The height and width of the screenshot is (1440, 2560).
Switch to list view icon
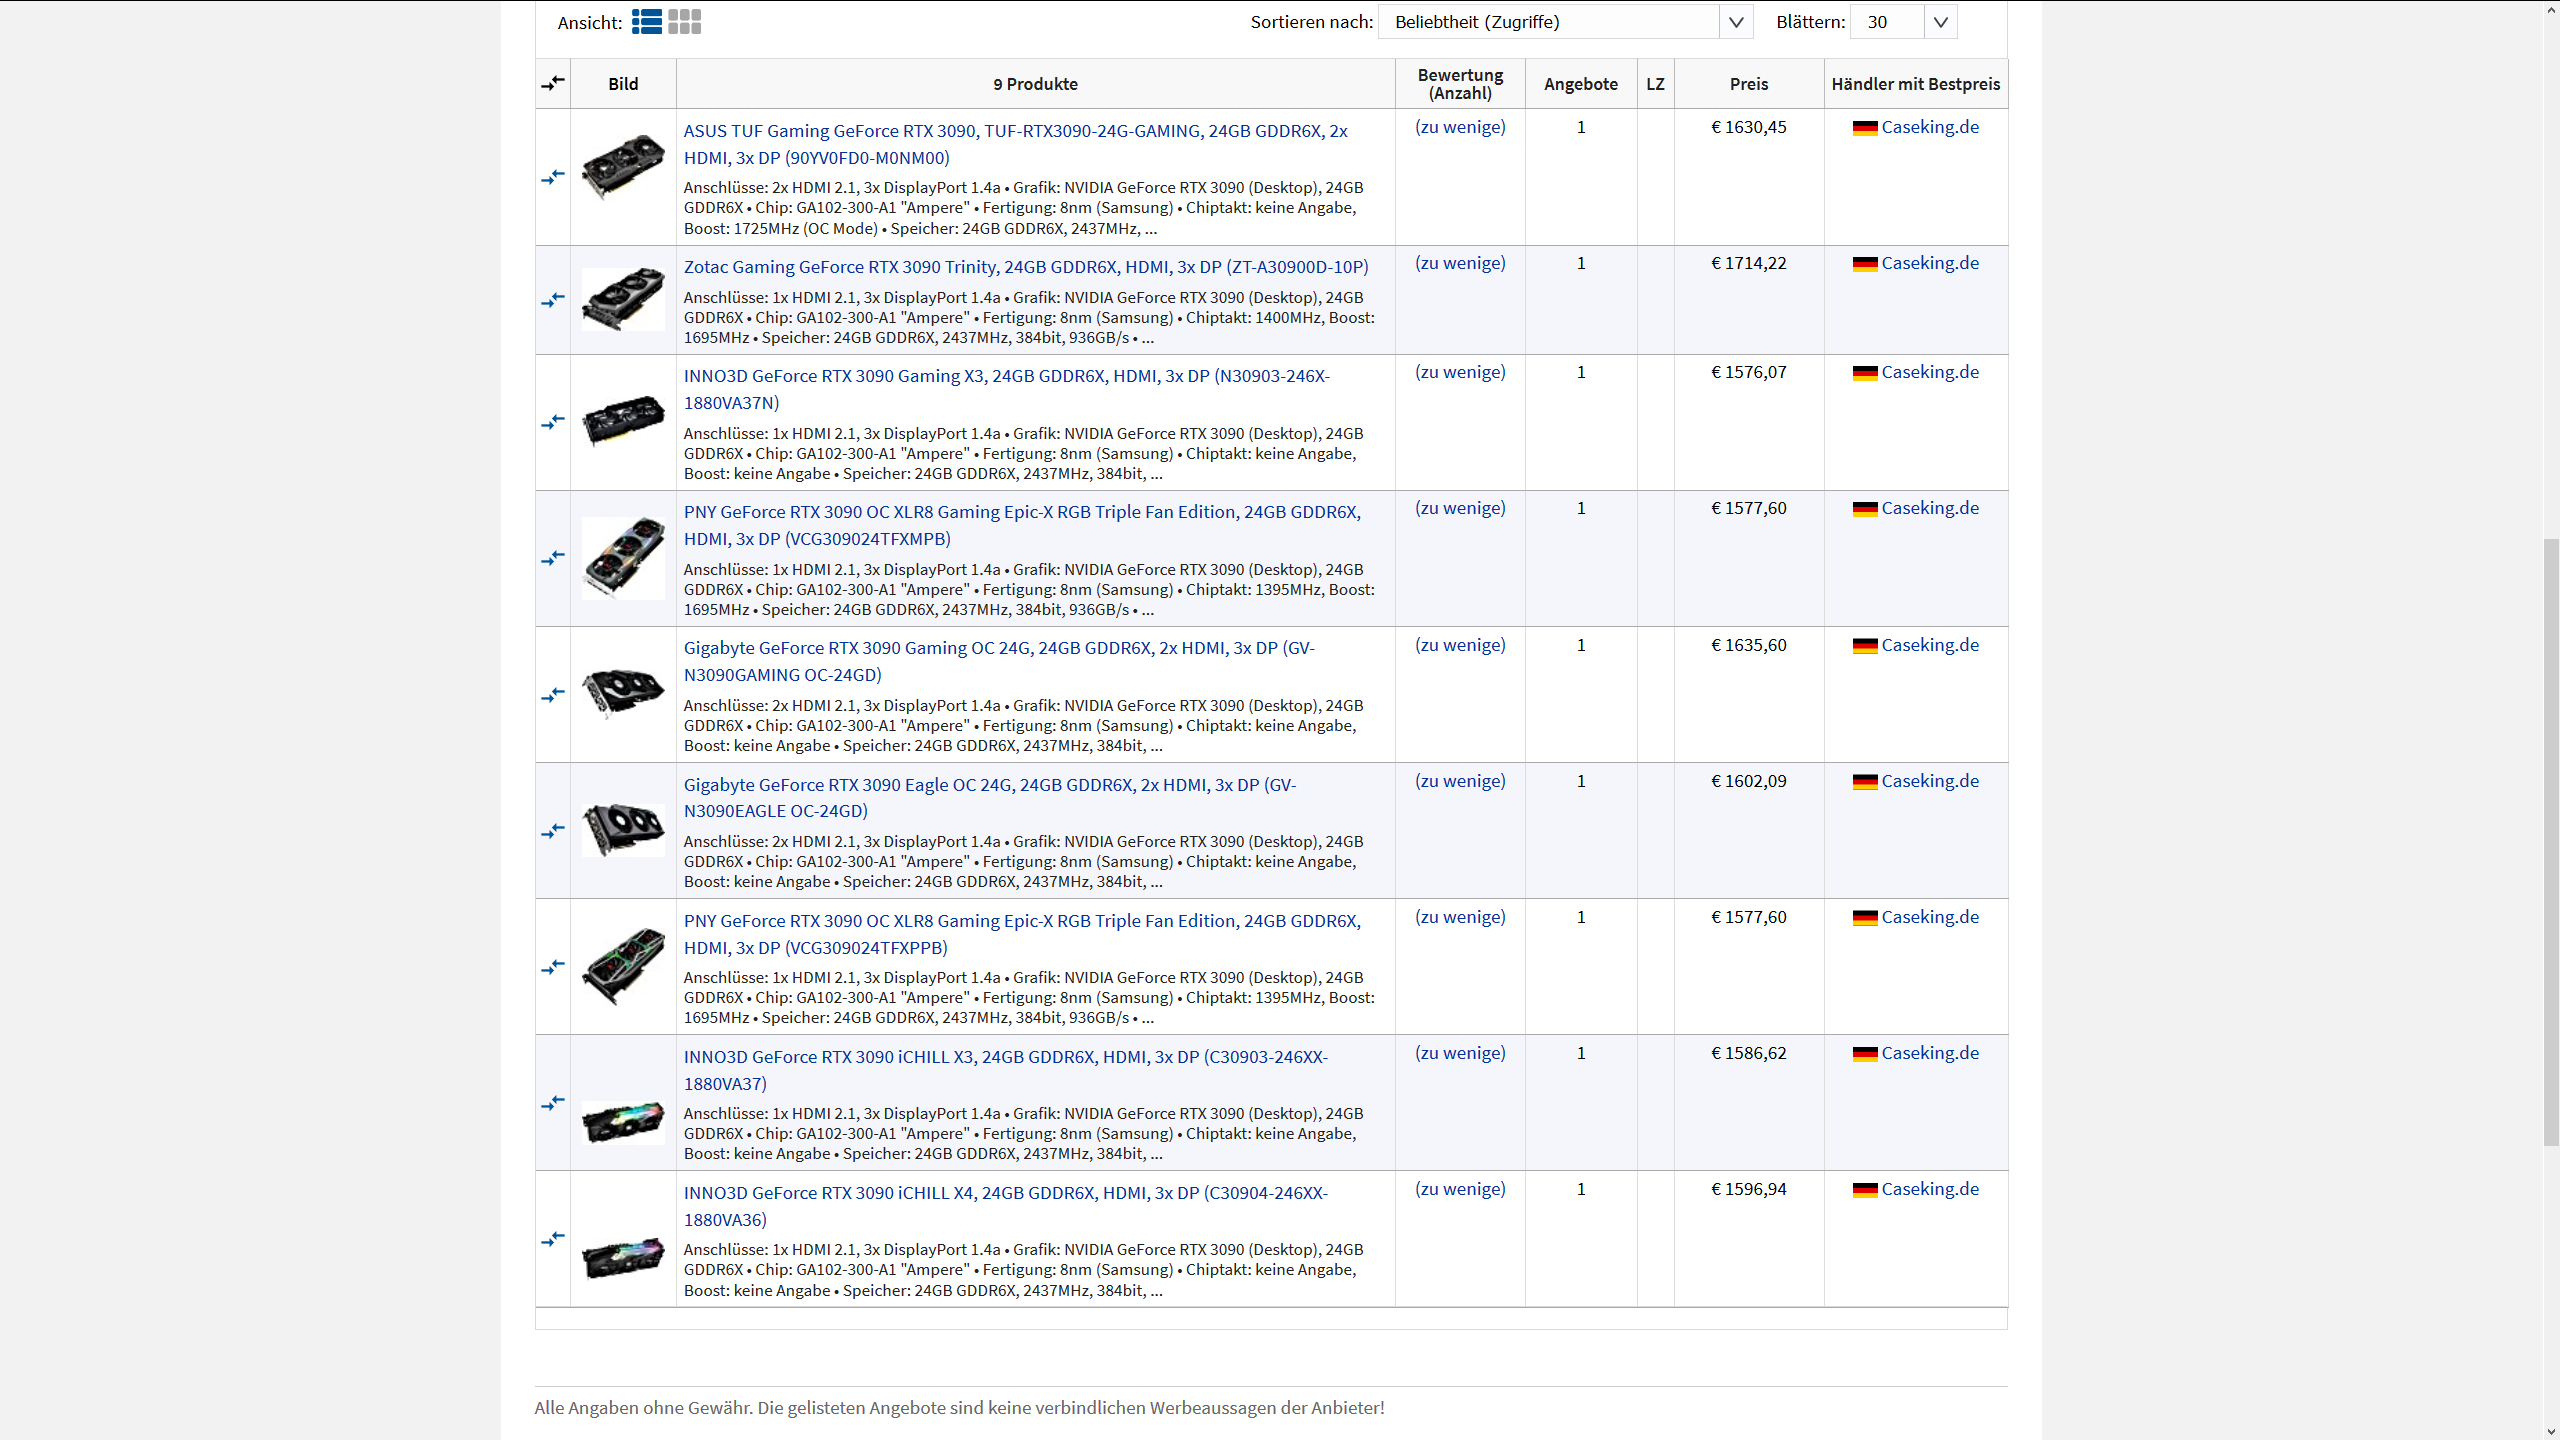646,22
